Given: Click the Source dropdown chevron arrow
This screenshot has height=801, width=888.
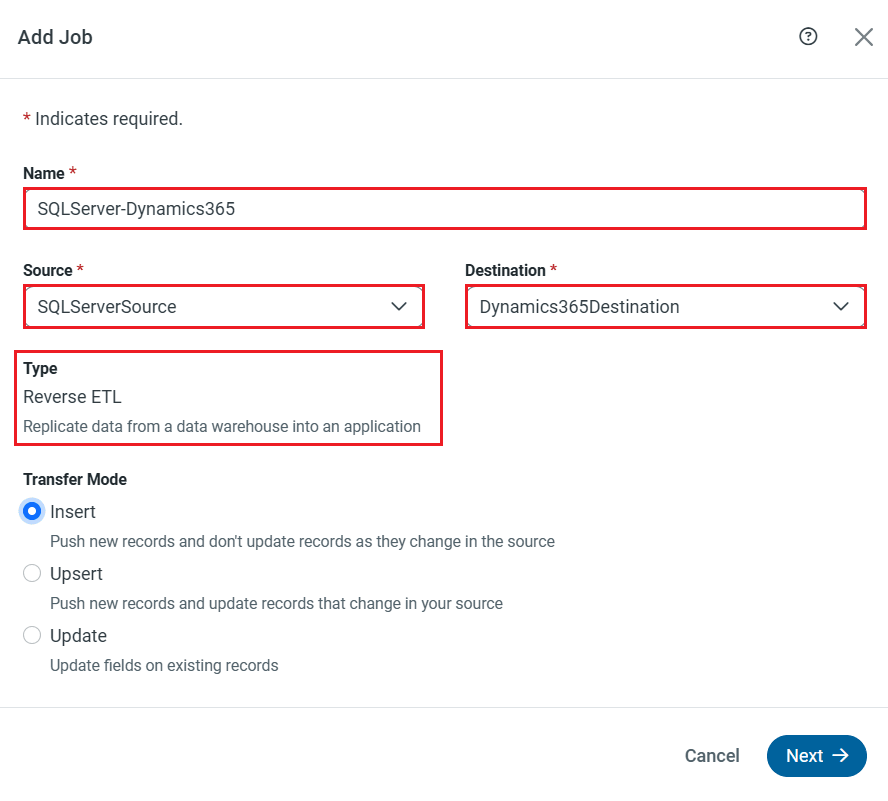Looking at the screenshot, I should (x=399, y=307).
